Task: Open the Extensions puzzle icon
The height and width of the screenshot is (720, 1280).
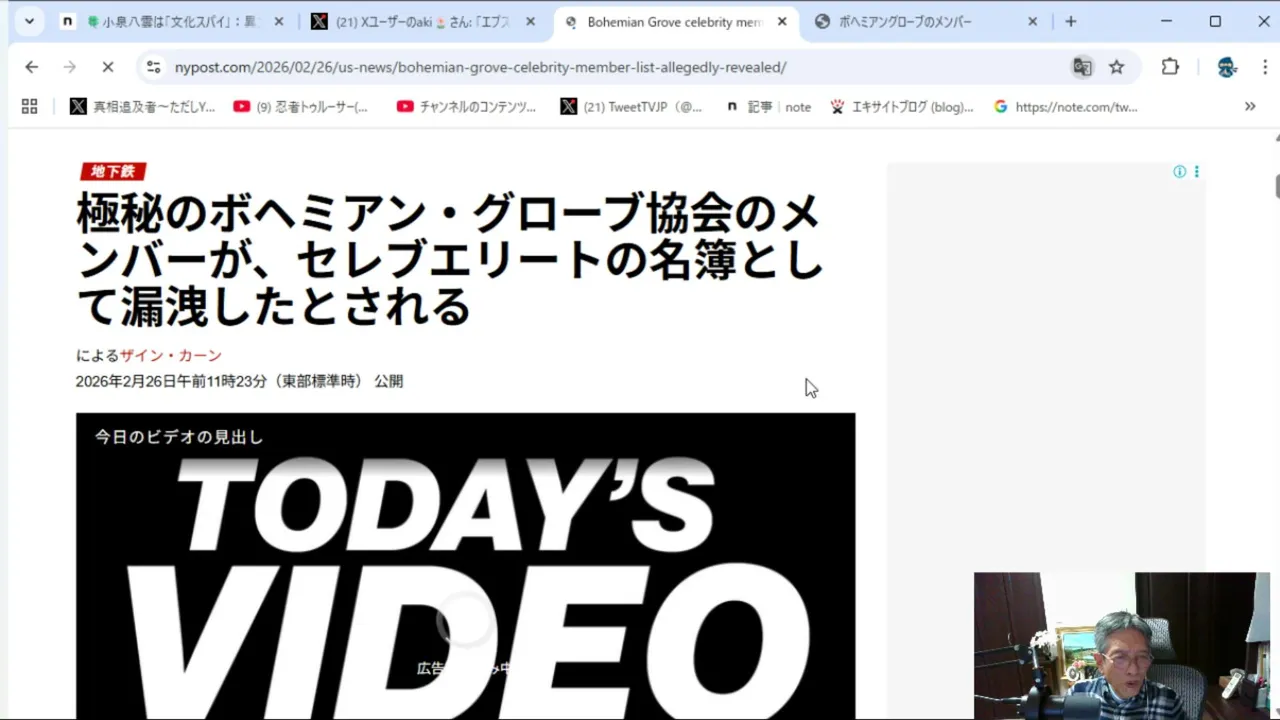Action: pyautogui.click(x=1170, y=67)
